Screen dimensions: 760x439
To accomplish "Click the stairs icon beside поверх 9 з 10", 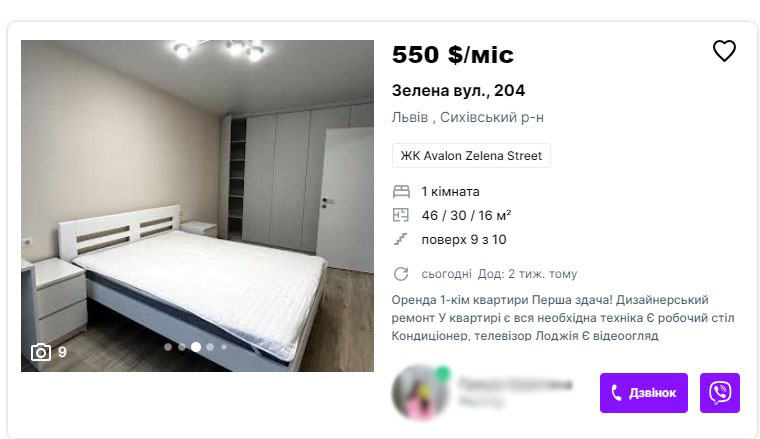I will tap(400, 239).
